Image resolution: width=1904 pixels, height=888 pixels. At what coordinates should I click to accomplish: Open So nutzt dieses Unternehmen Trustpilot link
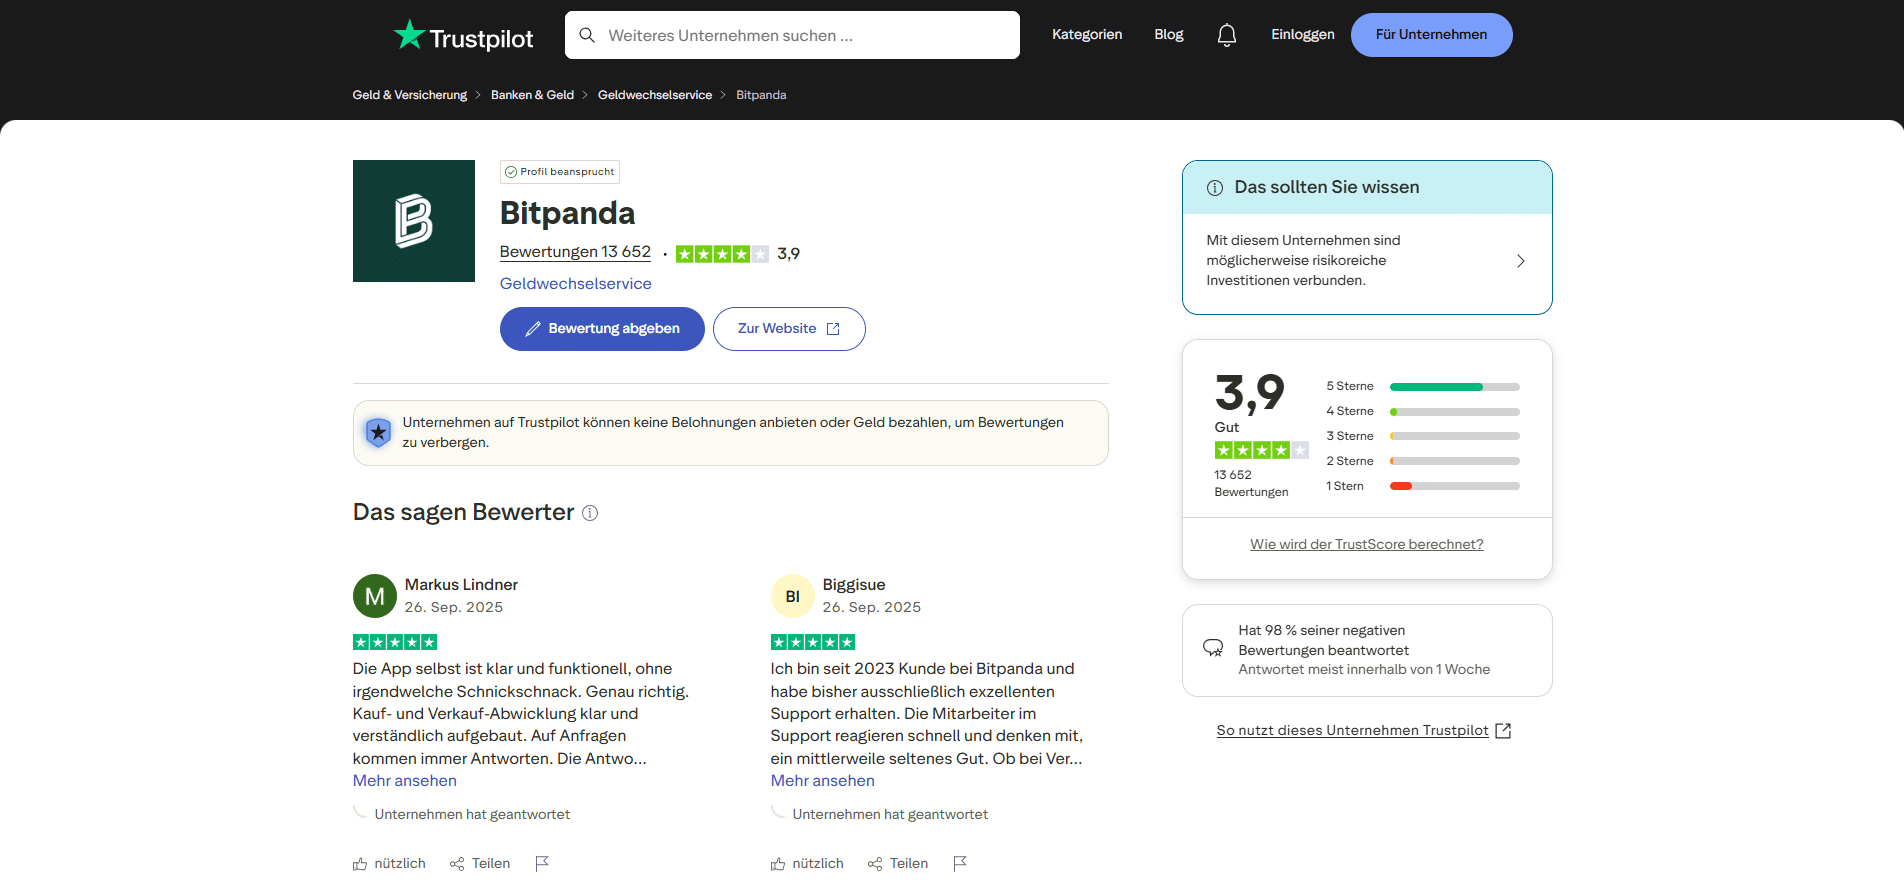1352,731
